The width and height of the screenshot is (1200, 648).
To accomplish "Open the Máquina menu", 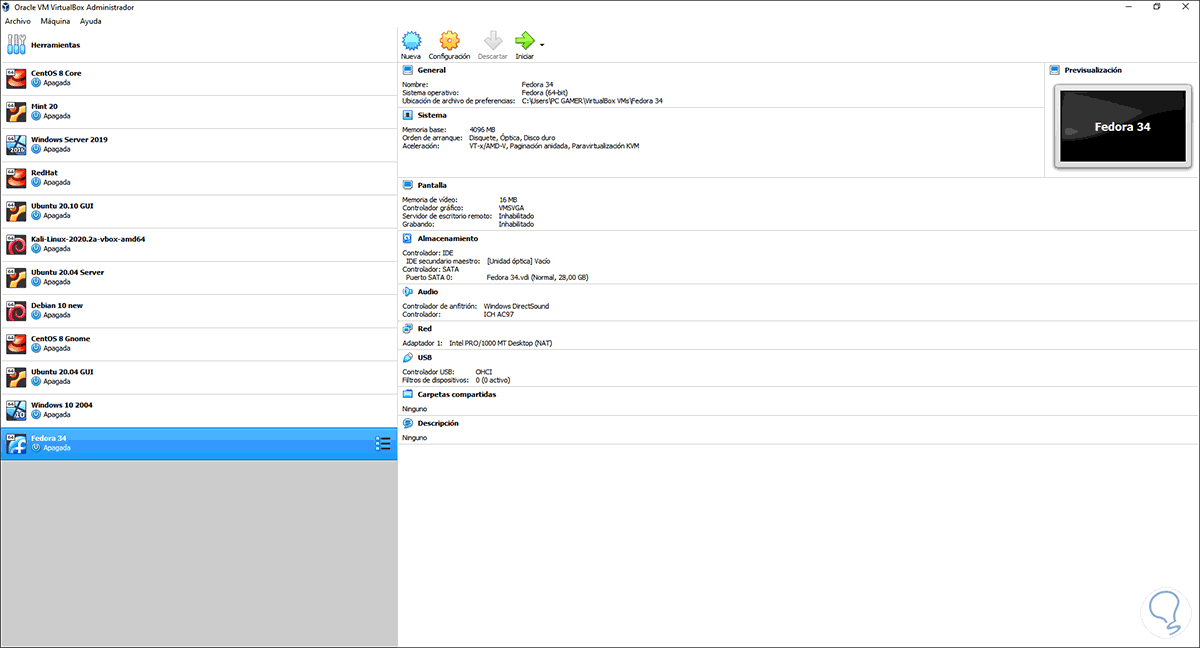I will coord(55,21).
